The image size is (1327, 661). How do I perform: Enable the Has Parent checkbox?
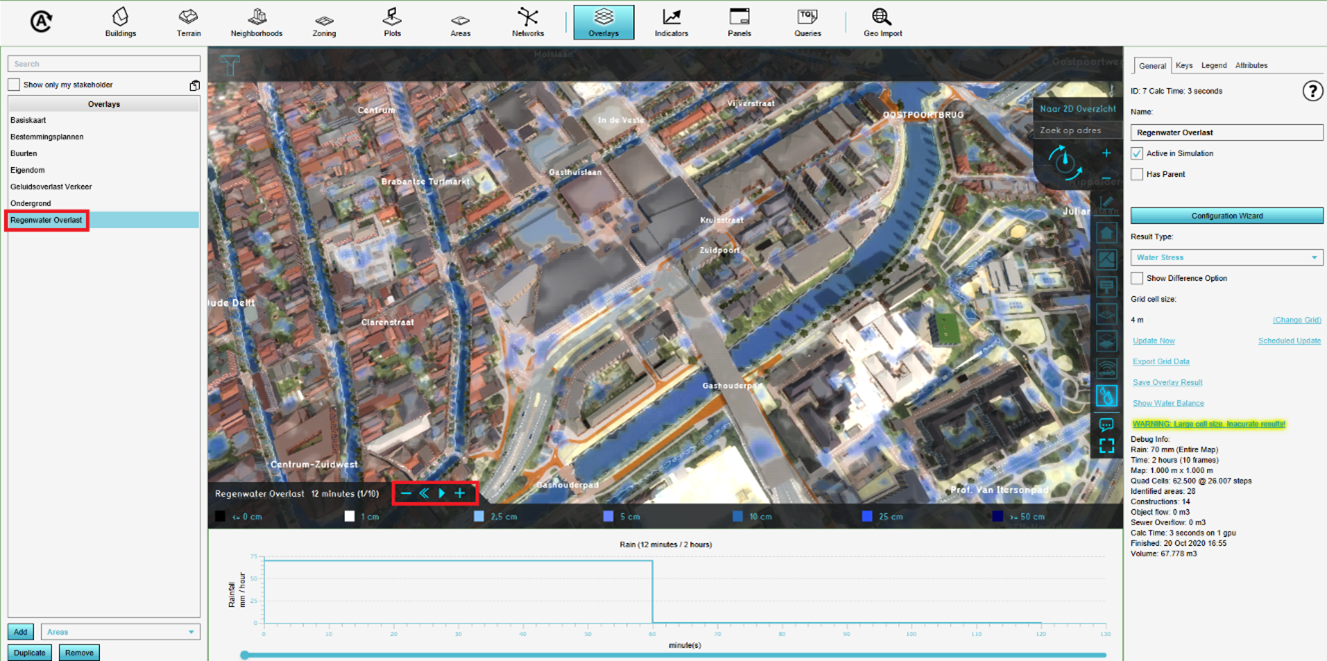pyautogui.click(x=1137, y=174)
